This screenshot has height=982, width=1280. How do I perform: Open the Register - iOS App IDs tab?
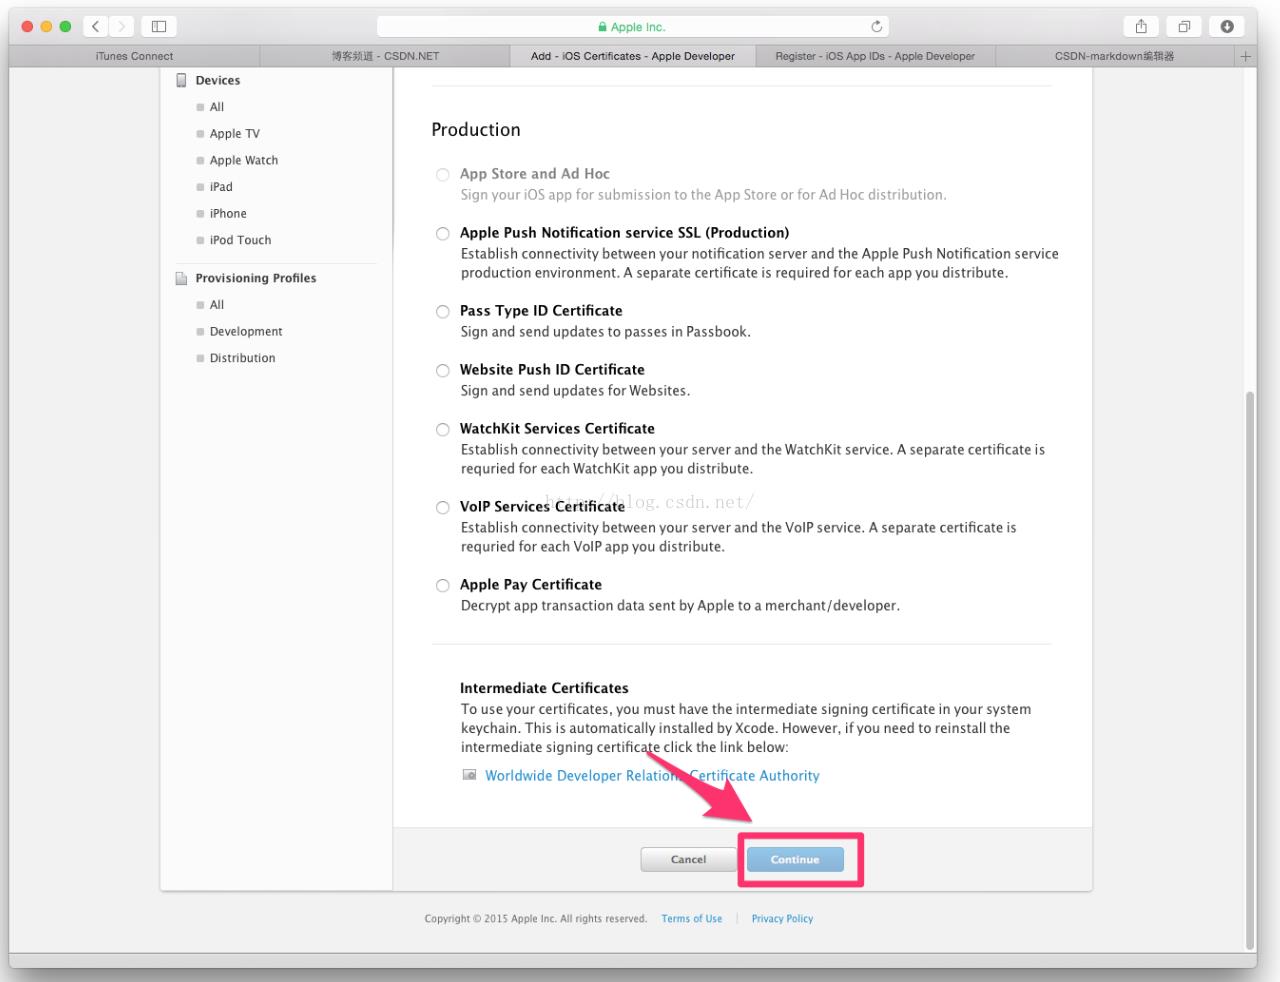coord(875,56)
